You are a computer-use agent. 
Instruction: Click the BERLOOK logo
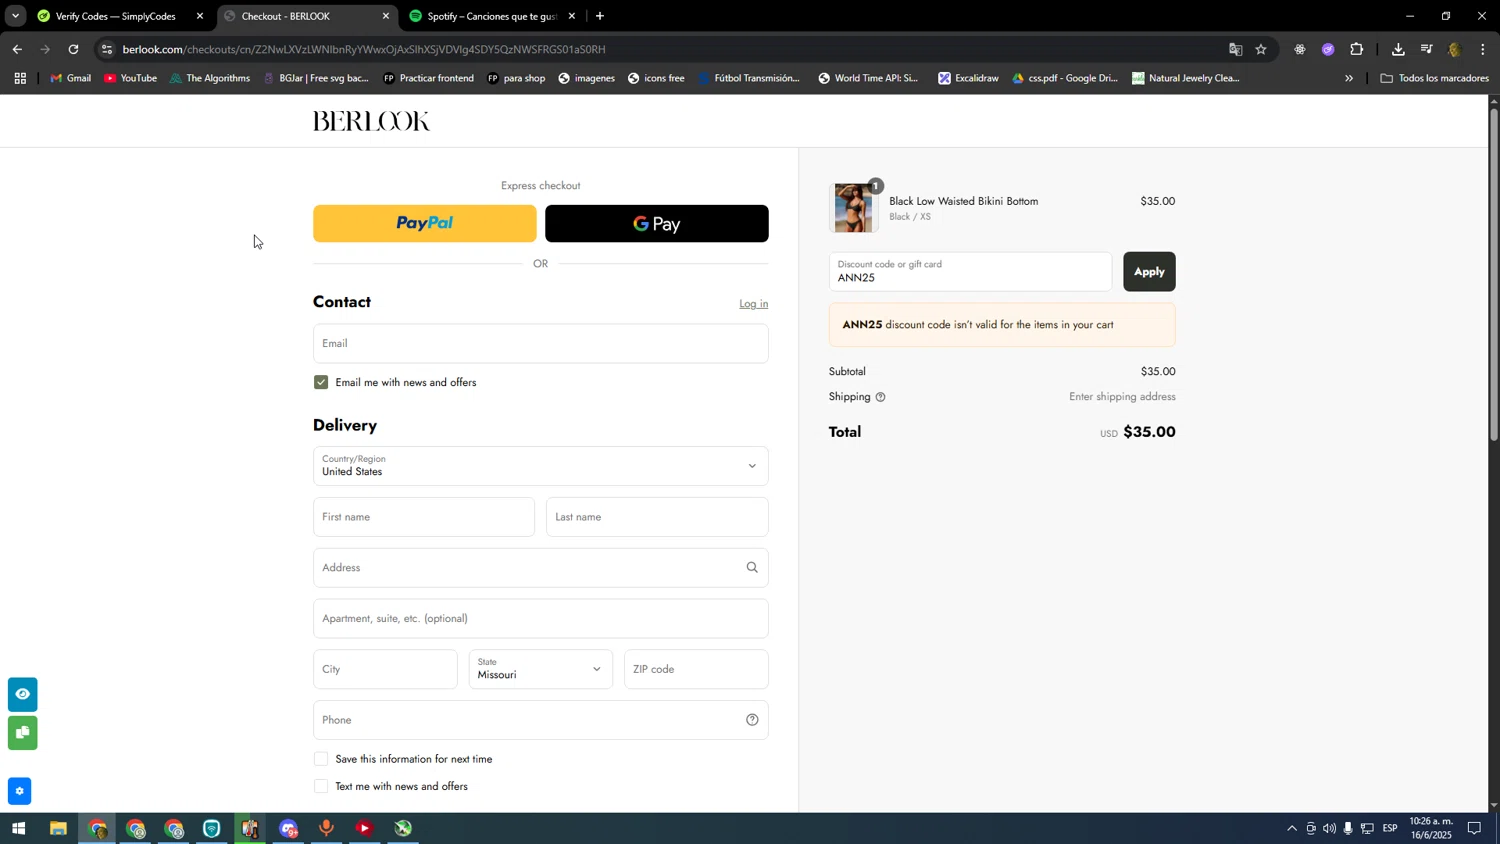[371, 121]
